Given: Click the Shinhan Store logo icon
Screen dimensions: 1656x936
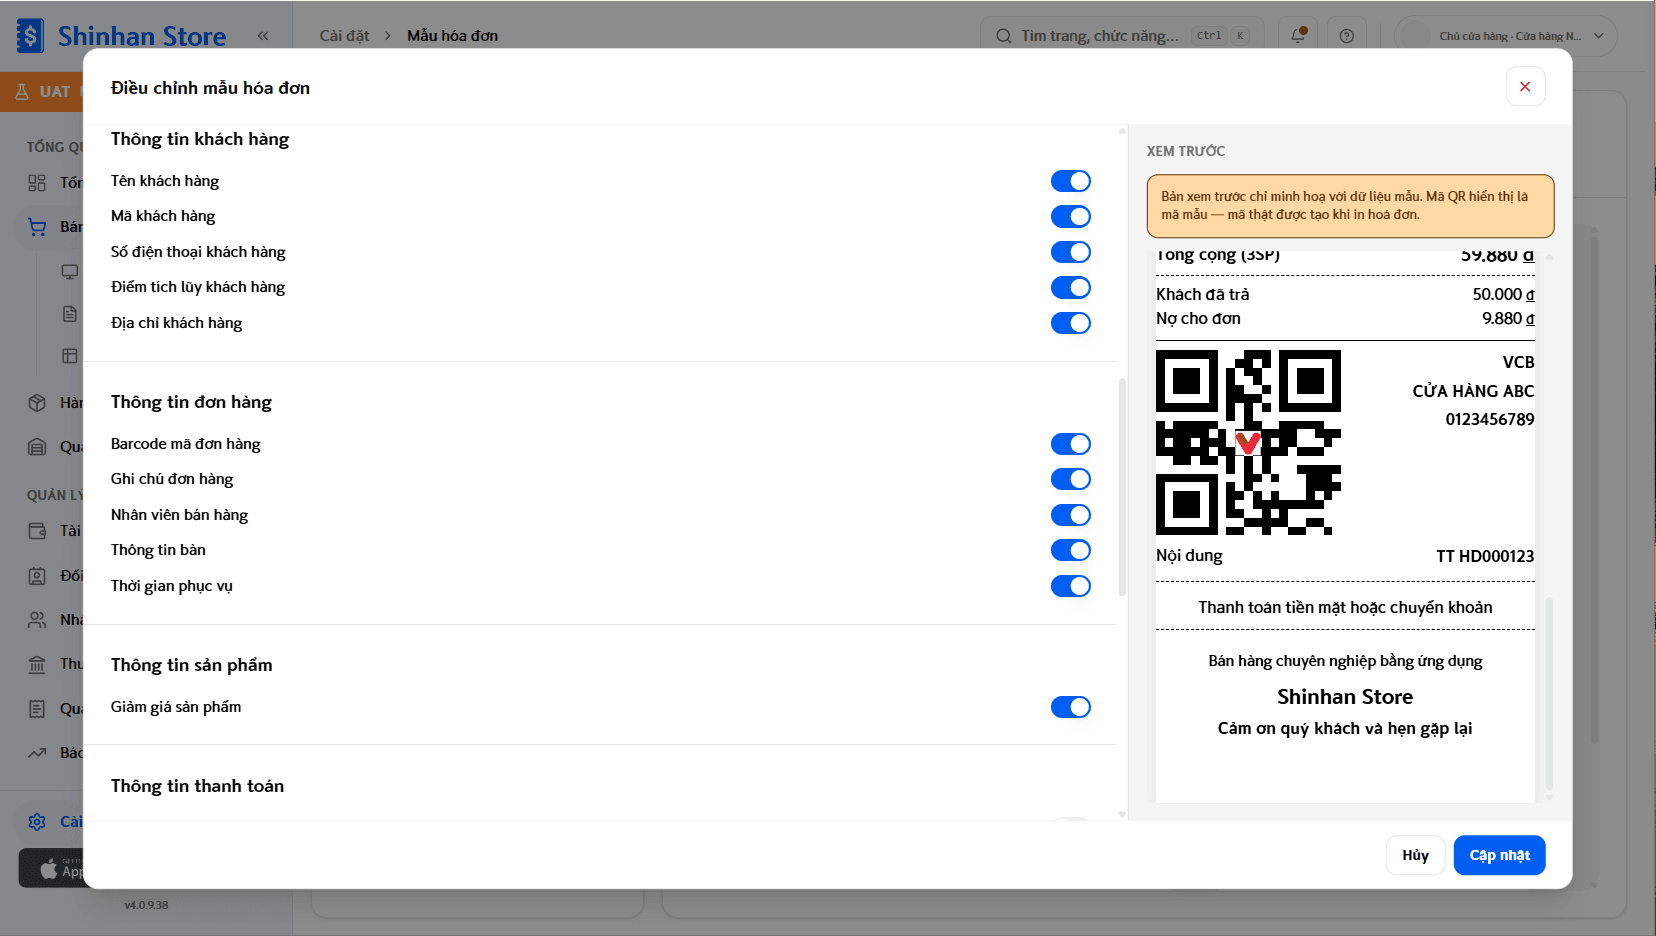Looking at the screenshot, I should (30, 36).
